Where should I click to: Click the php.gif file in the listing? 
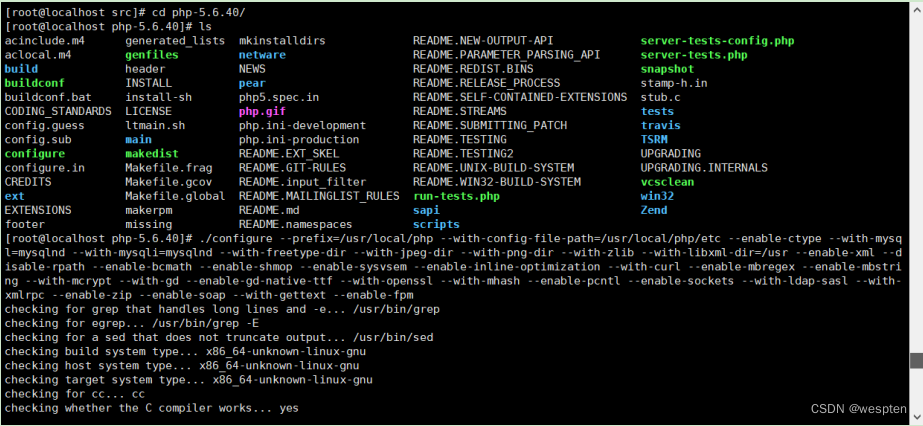click(x=262, y=112)
